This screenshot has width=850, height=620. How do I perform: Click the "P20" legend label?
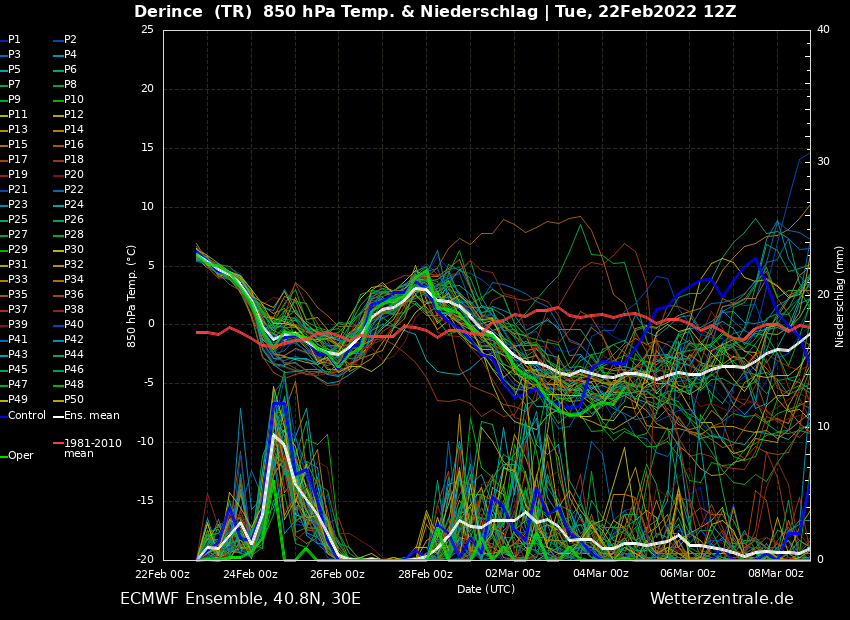pyautogui.click(x=74, y=175)
